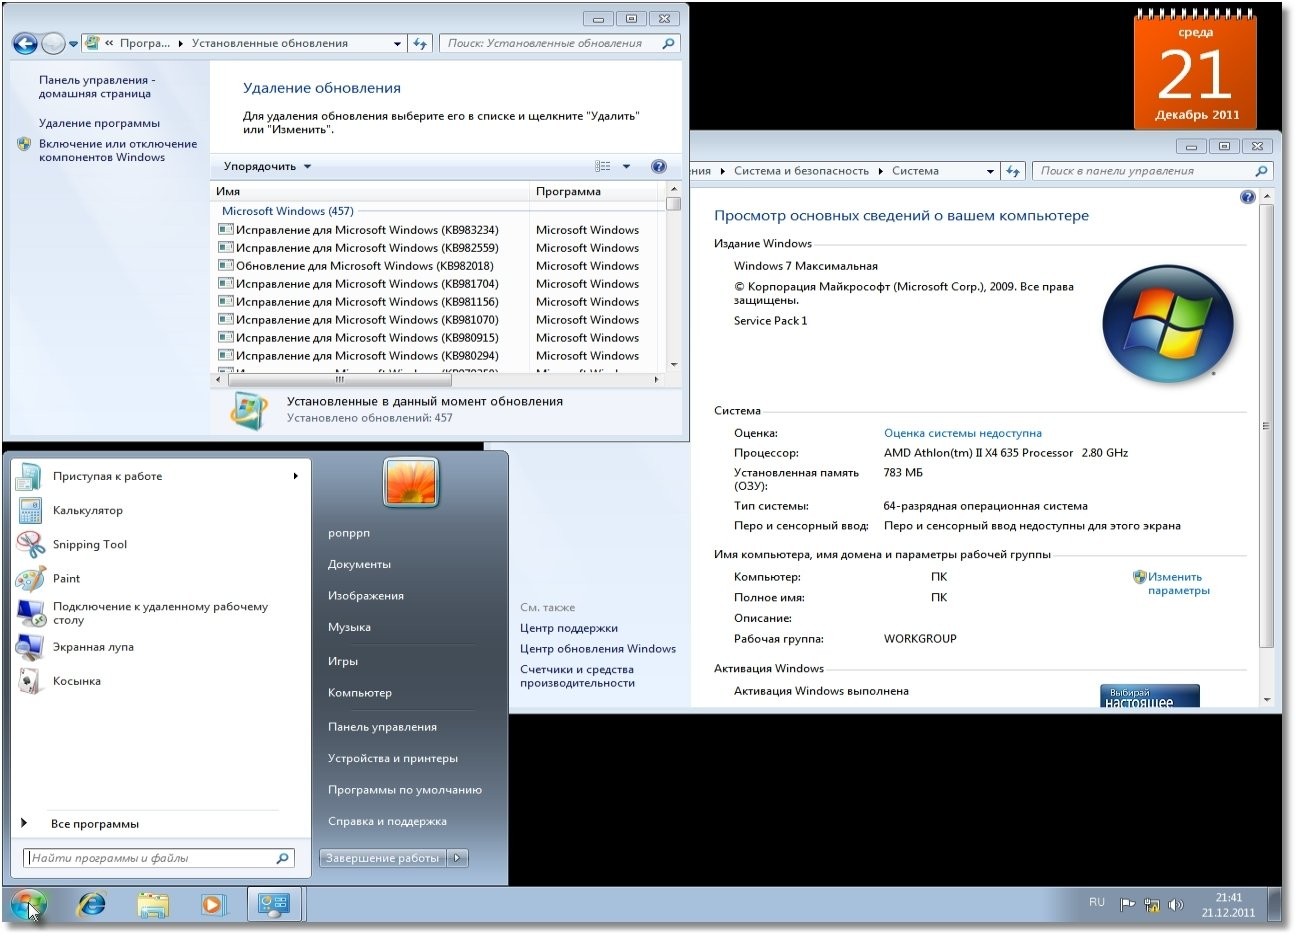Refresh the installed updates address bar
Image resolution: width=1296 pixels, height=936 pixels.
tap(420, 43)
